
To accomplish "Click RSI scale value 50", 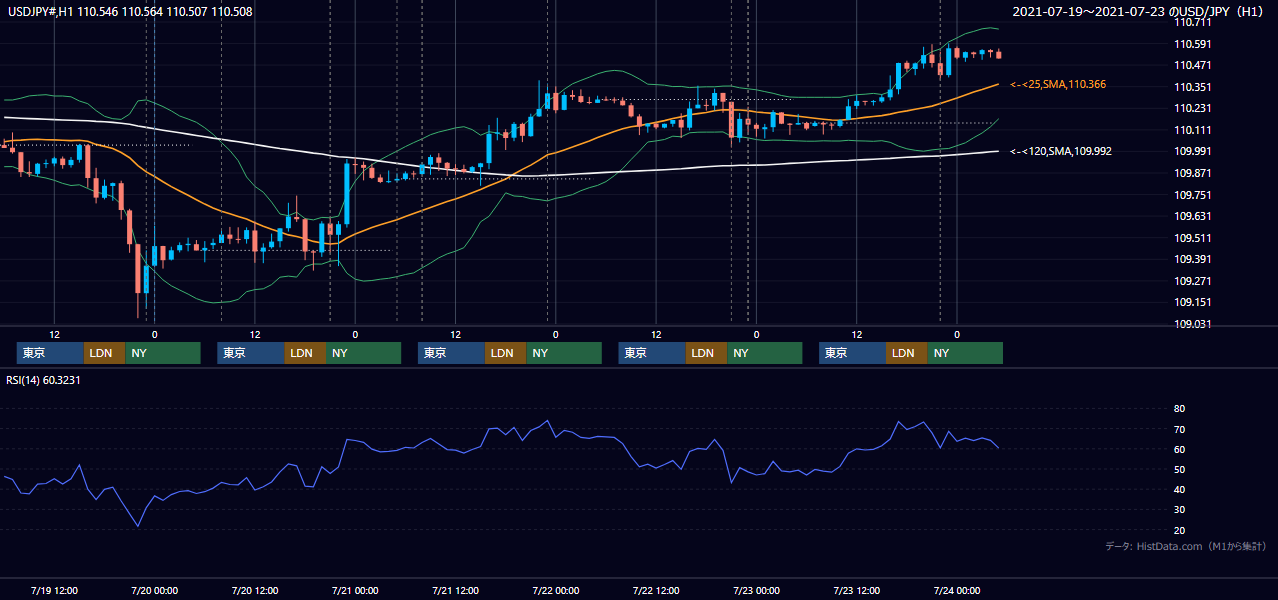I will point(1179,469).
